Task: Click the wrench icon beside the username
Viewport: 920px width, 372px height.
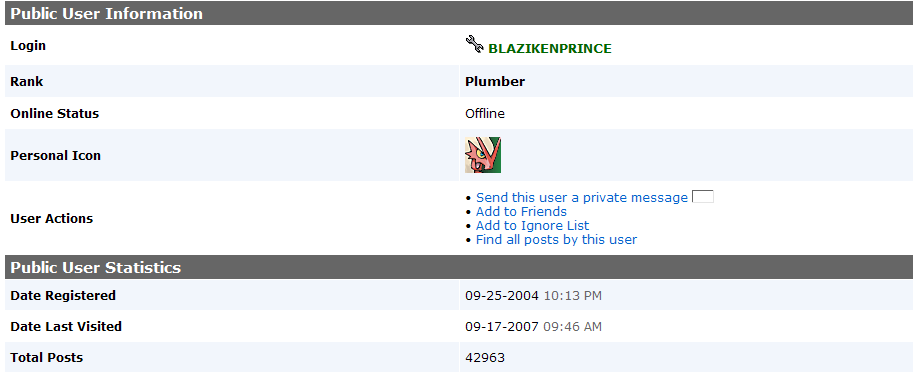Action: click(474, 45)
